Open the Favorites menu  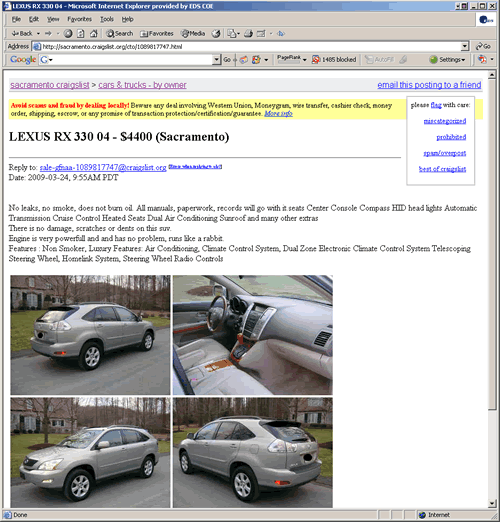click(x=79, y=19)
